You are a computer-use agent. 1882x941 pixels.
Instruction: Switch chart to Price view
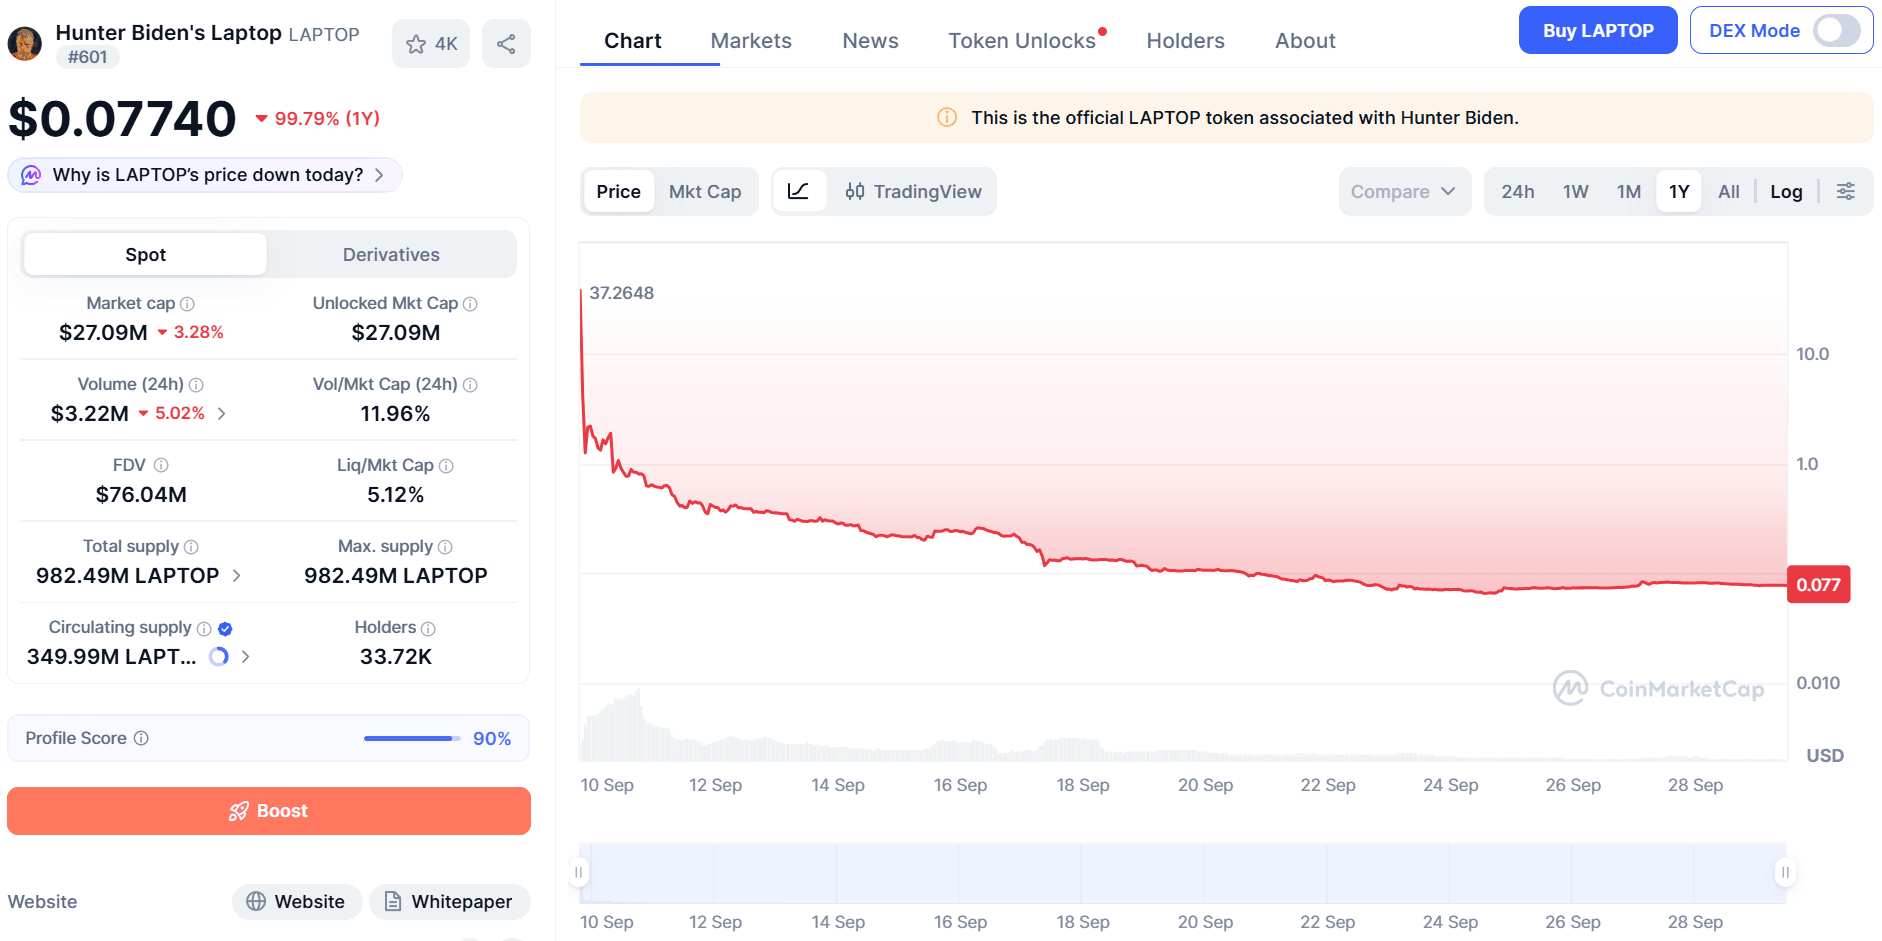618,191
